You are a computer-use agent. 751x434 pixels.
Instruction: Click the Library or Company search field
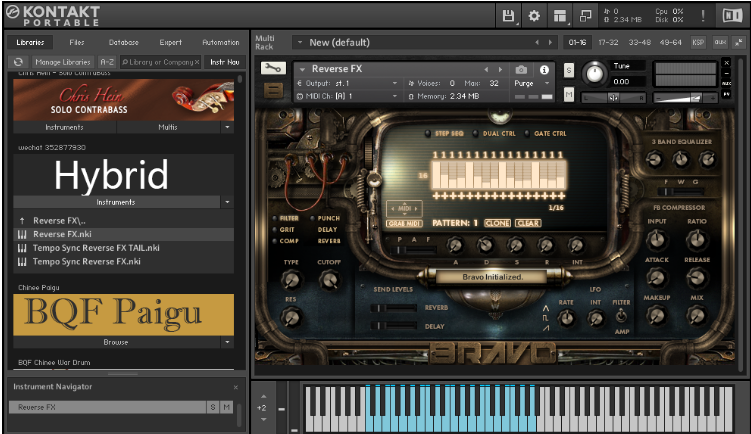point(160,62)
